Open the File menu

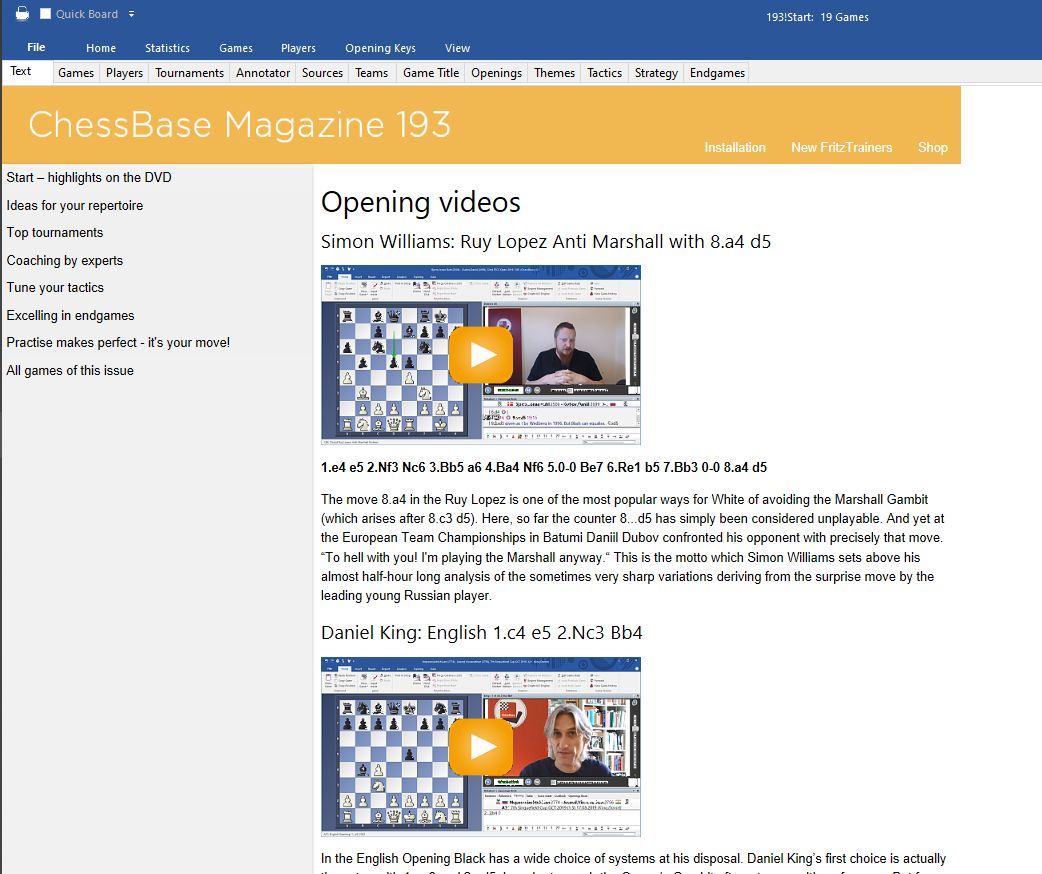tap(36, 47)
